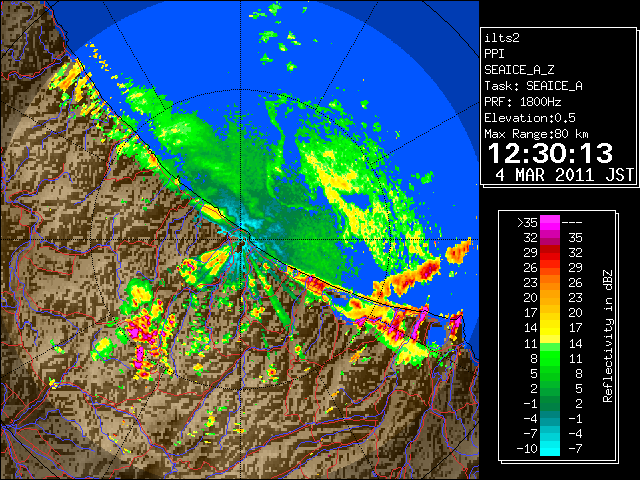This screenshot has height=480, width=640.
Task: Click the 'SEAICE_A_Z' product name
Action: 519,70
